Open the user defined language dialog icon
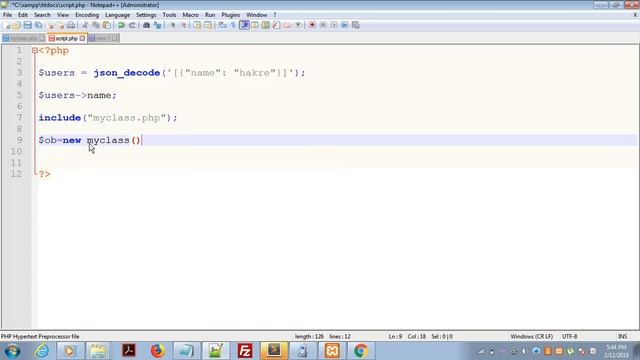Viewport: 640px width, 360px height. pyautogui.click(x=255, y=25)
